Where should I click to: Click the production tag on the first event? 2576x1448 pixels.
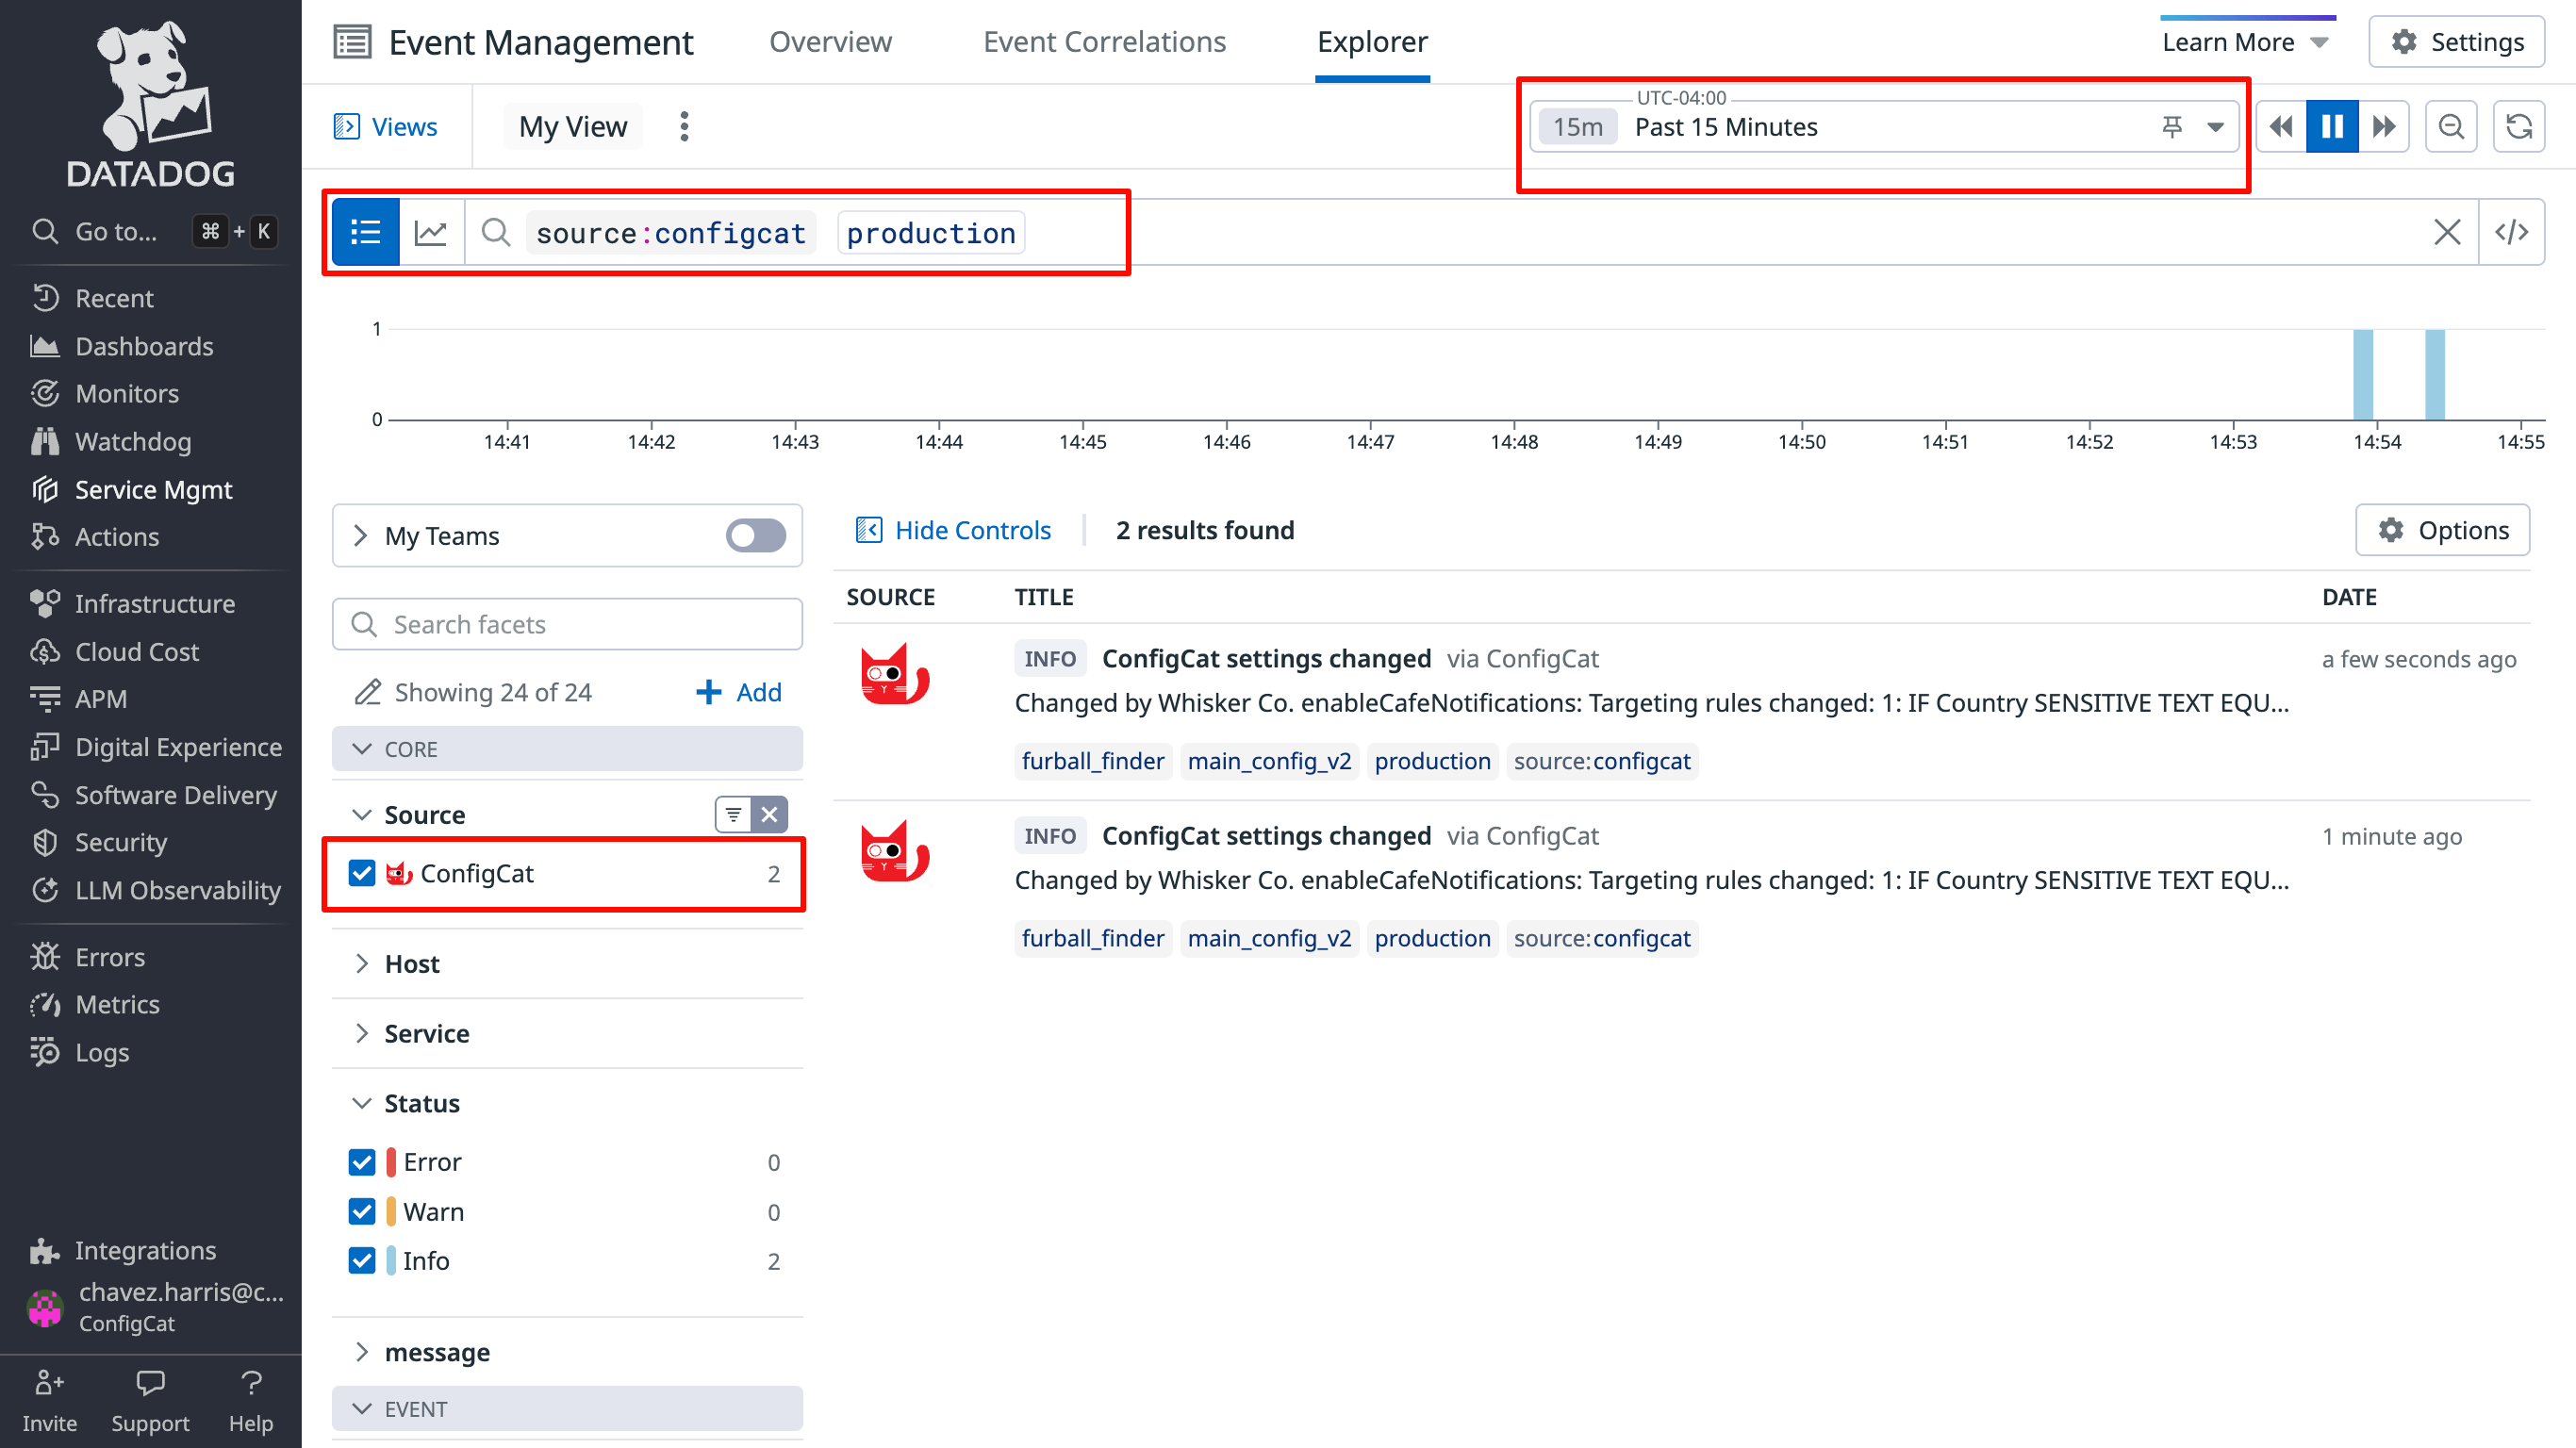pos(1432,761)
